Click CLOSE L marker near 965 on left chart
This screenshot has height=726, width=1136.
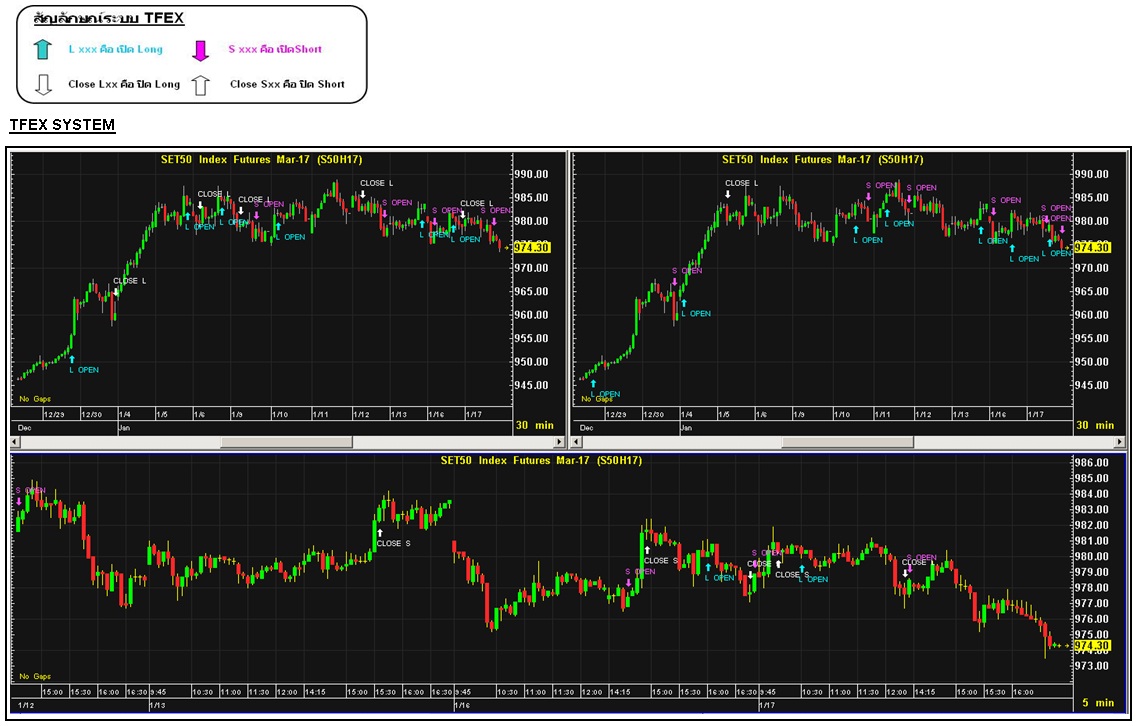click(116, 292)
